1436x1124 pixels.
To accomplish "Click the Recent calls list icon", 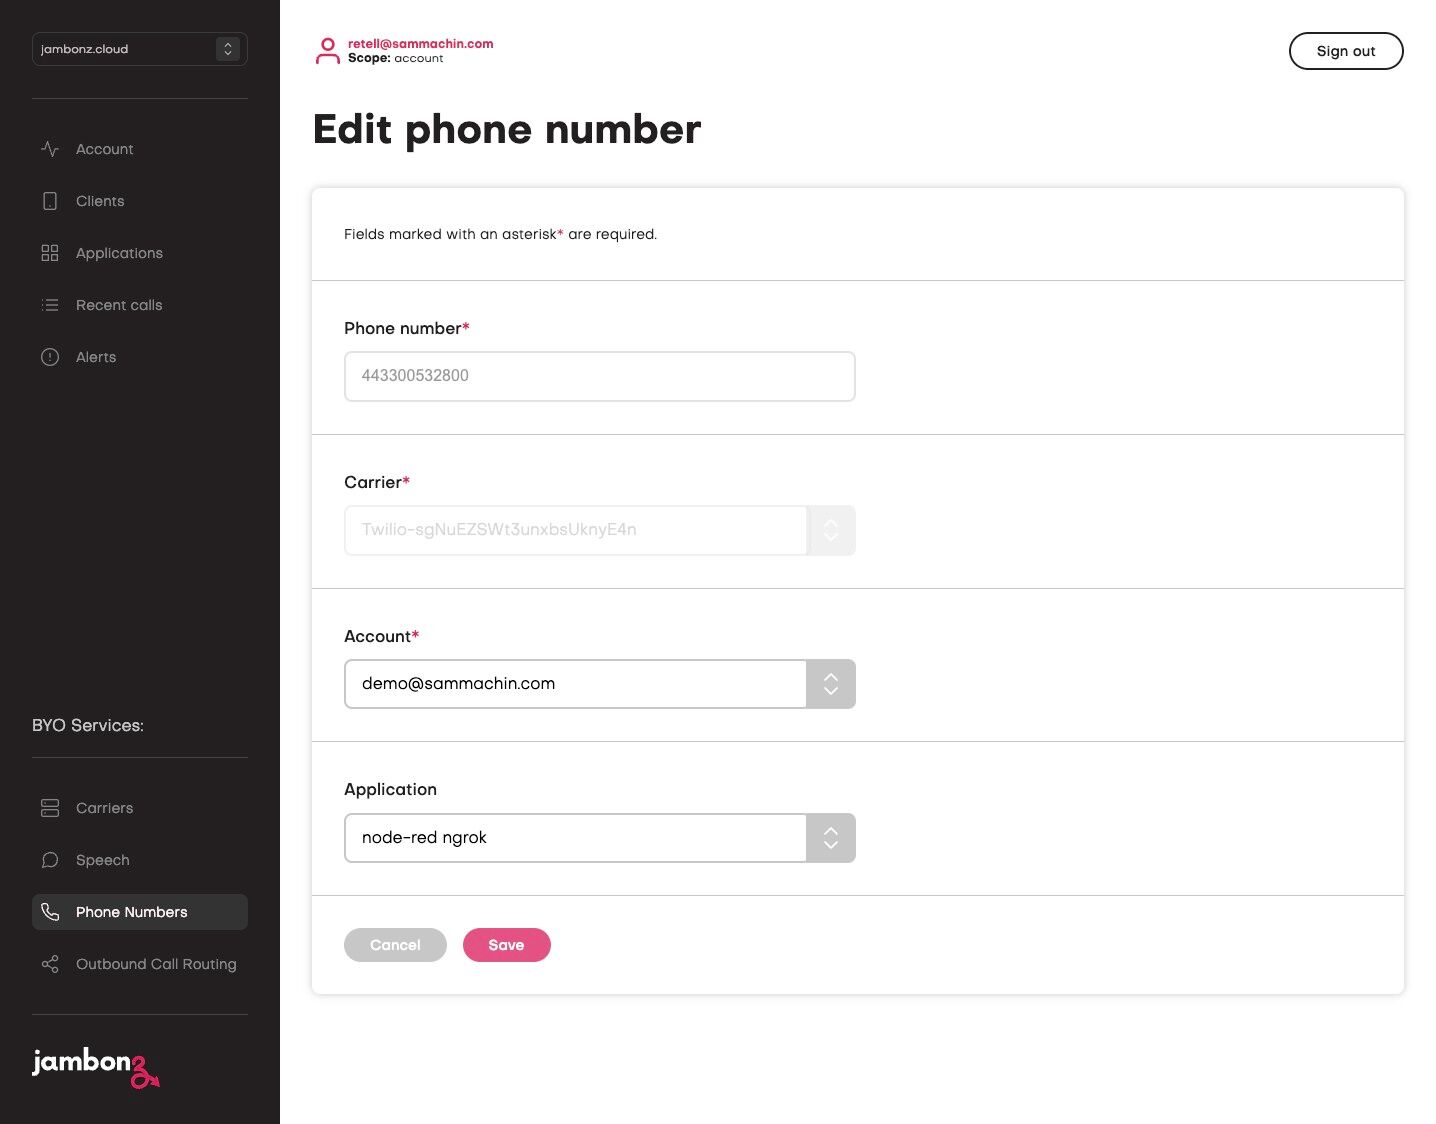I will click(x=50, y=305).
